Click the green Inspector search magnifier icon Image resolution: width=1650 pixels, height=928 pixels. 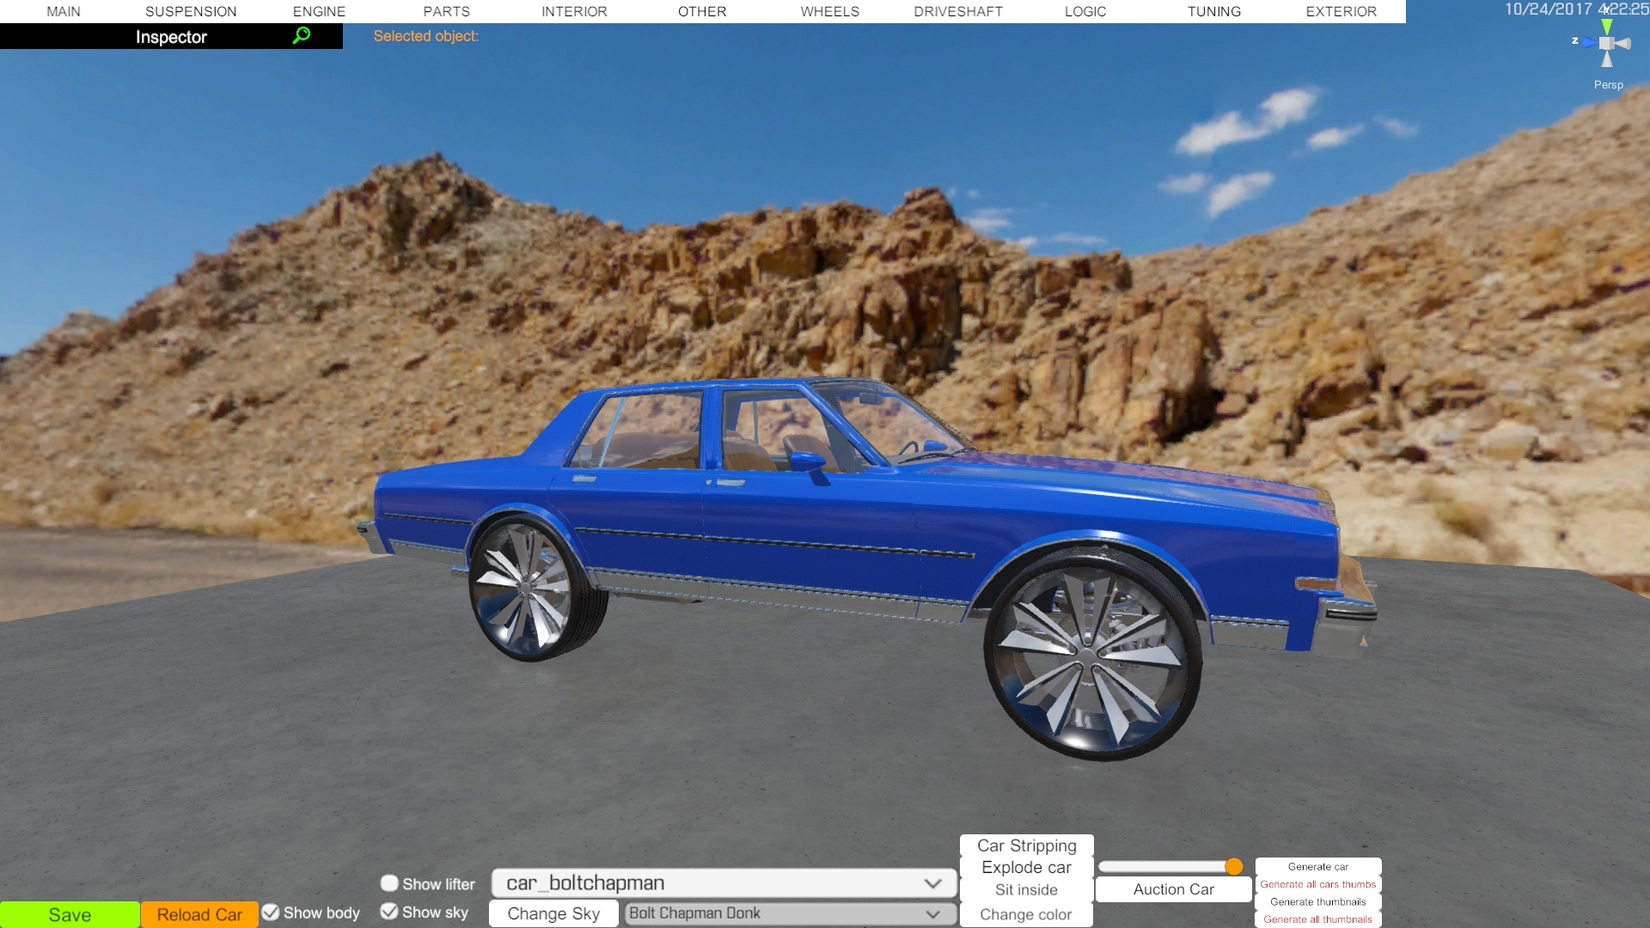[301, 36]
